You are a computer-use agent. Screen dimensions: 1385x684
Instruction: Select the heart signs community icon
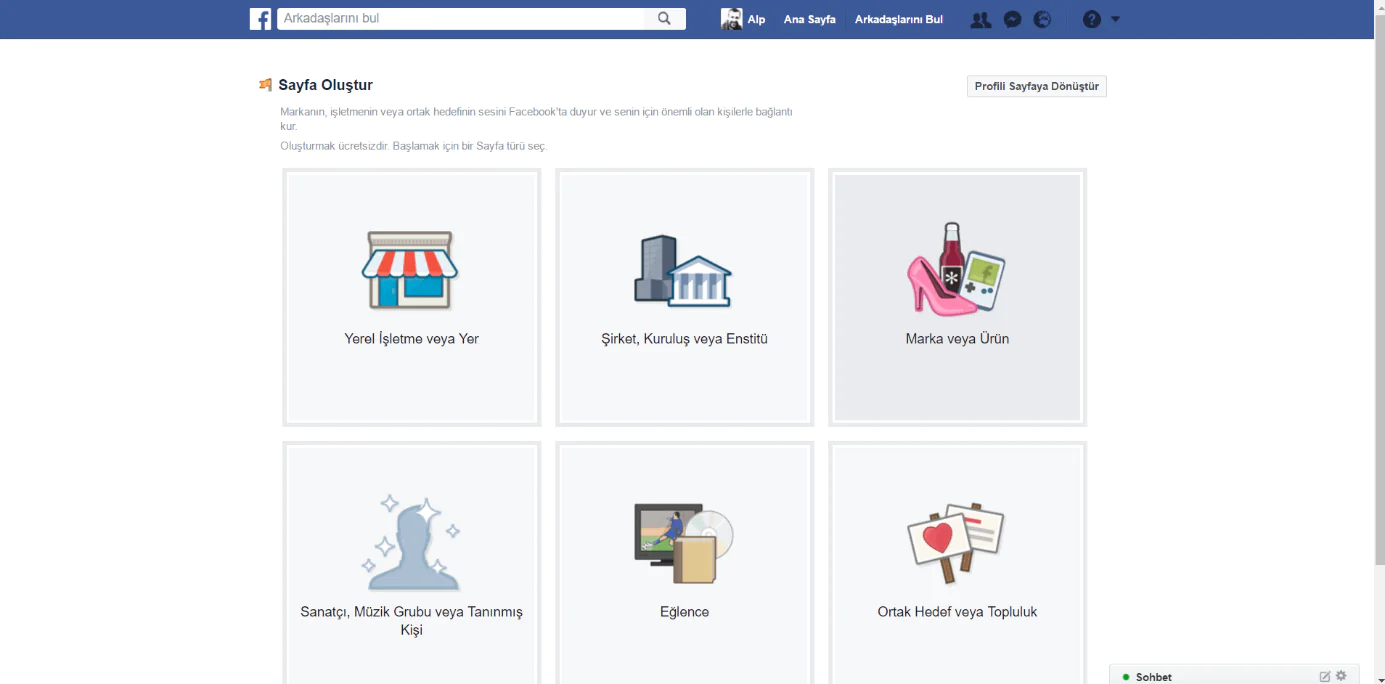tap(956, 541)
